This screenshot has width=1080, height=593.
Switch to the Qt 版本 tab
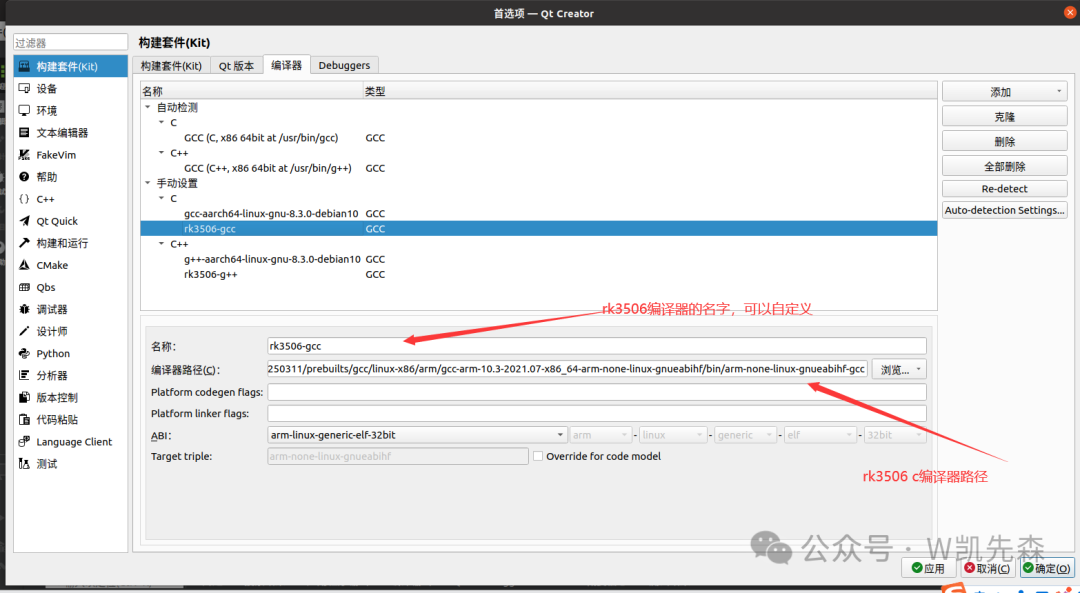point(237,66)
